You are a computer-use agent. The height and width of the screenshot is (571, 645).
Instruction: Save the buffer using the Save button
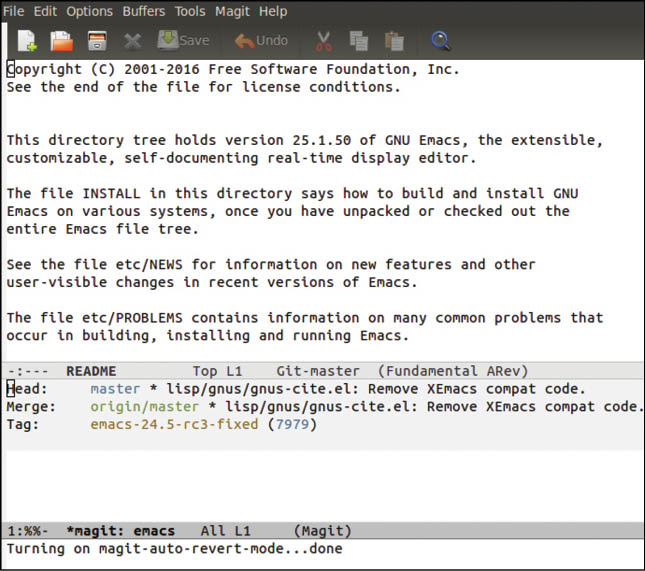click(x=184, y=41)
